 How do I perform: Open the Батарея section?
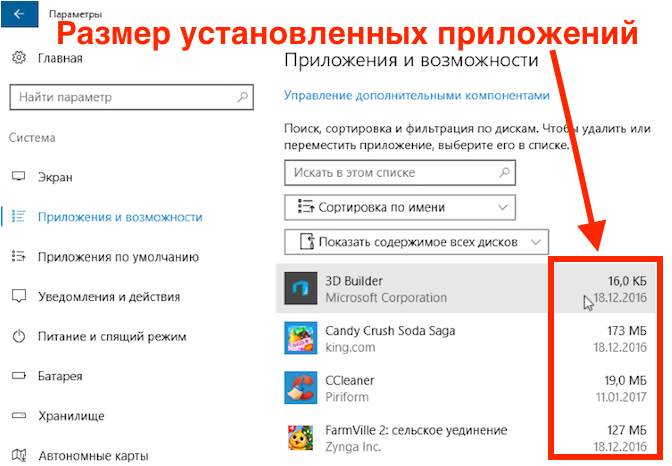click(60, 376)
